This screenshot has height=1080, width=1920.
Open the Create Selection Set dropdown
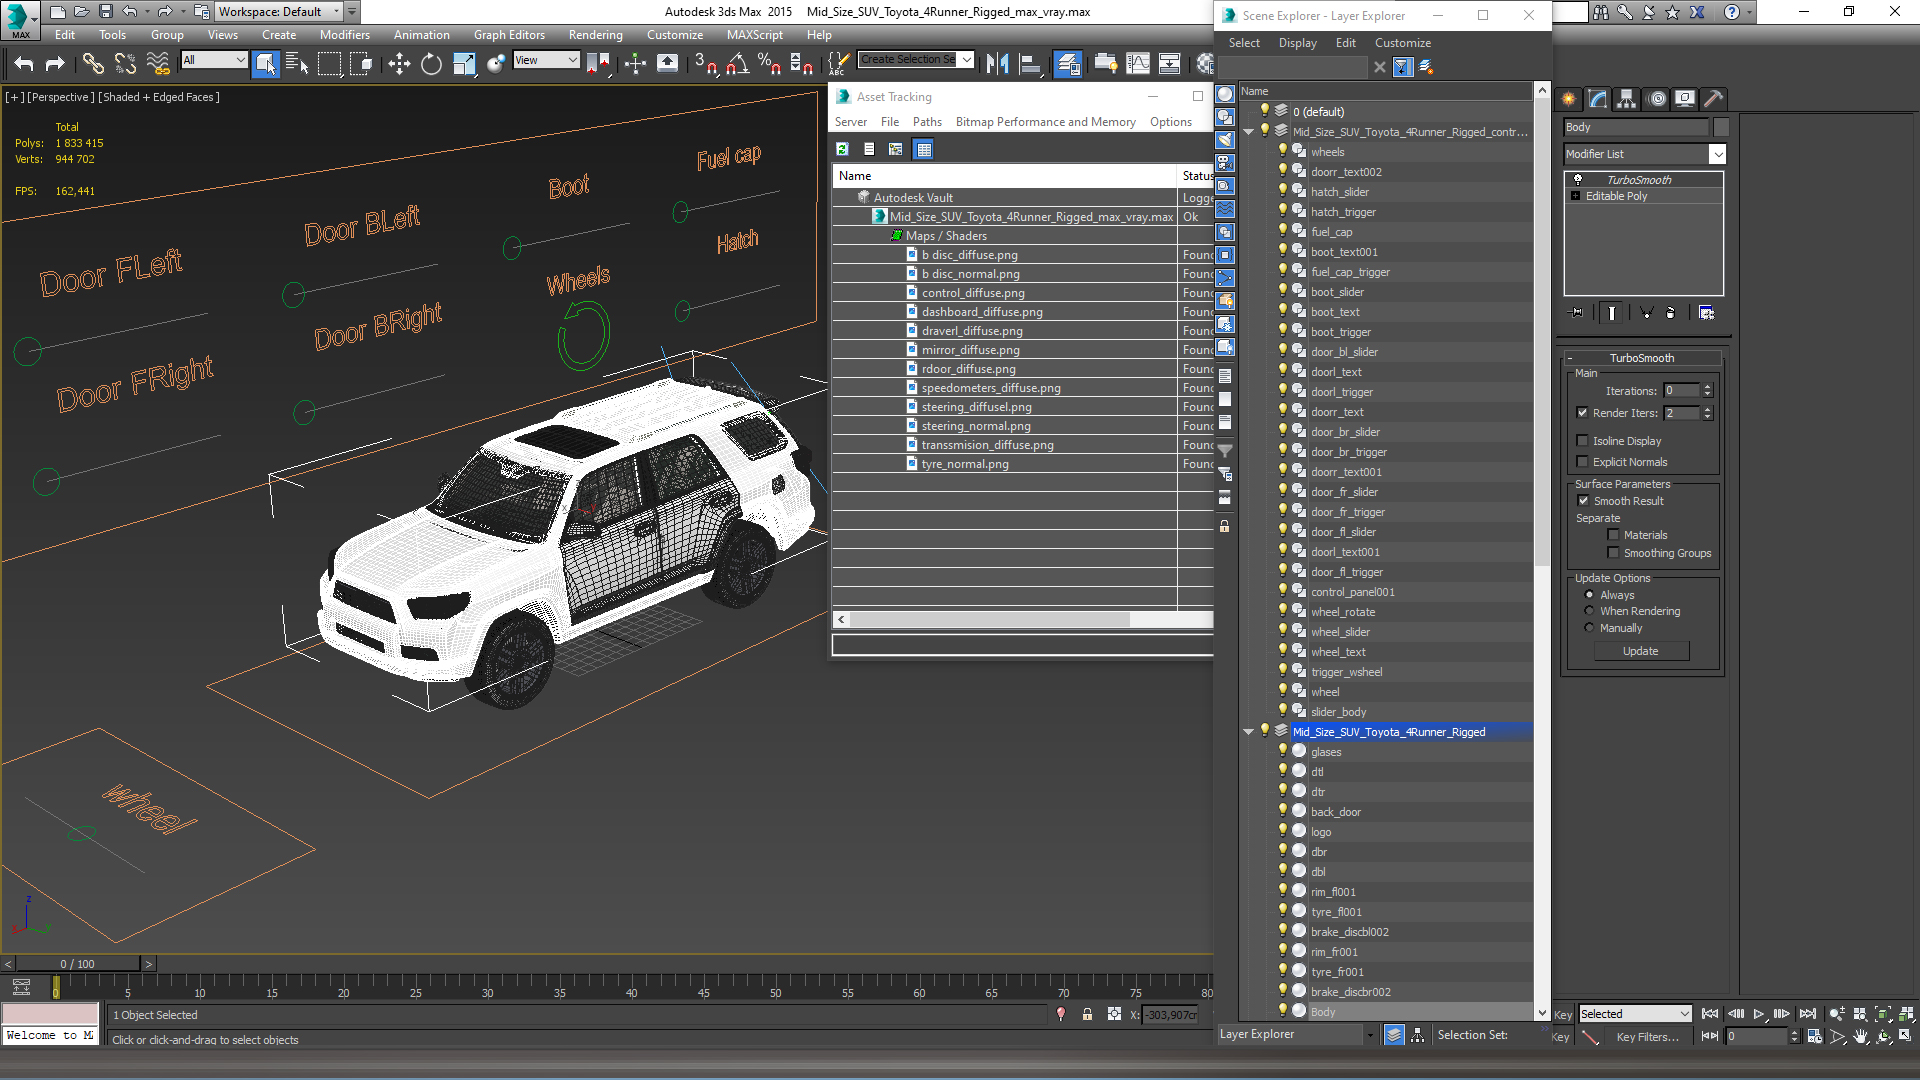point(966,59)
